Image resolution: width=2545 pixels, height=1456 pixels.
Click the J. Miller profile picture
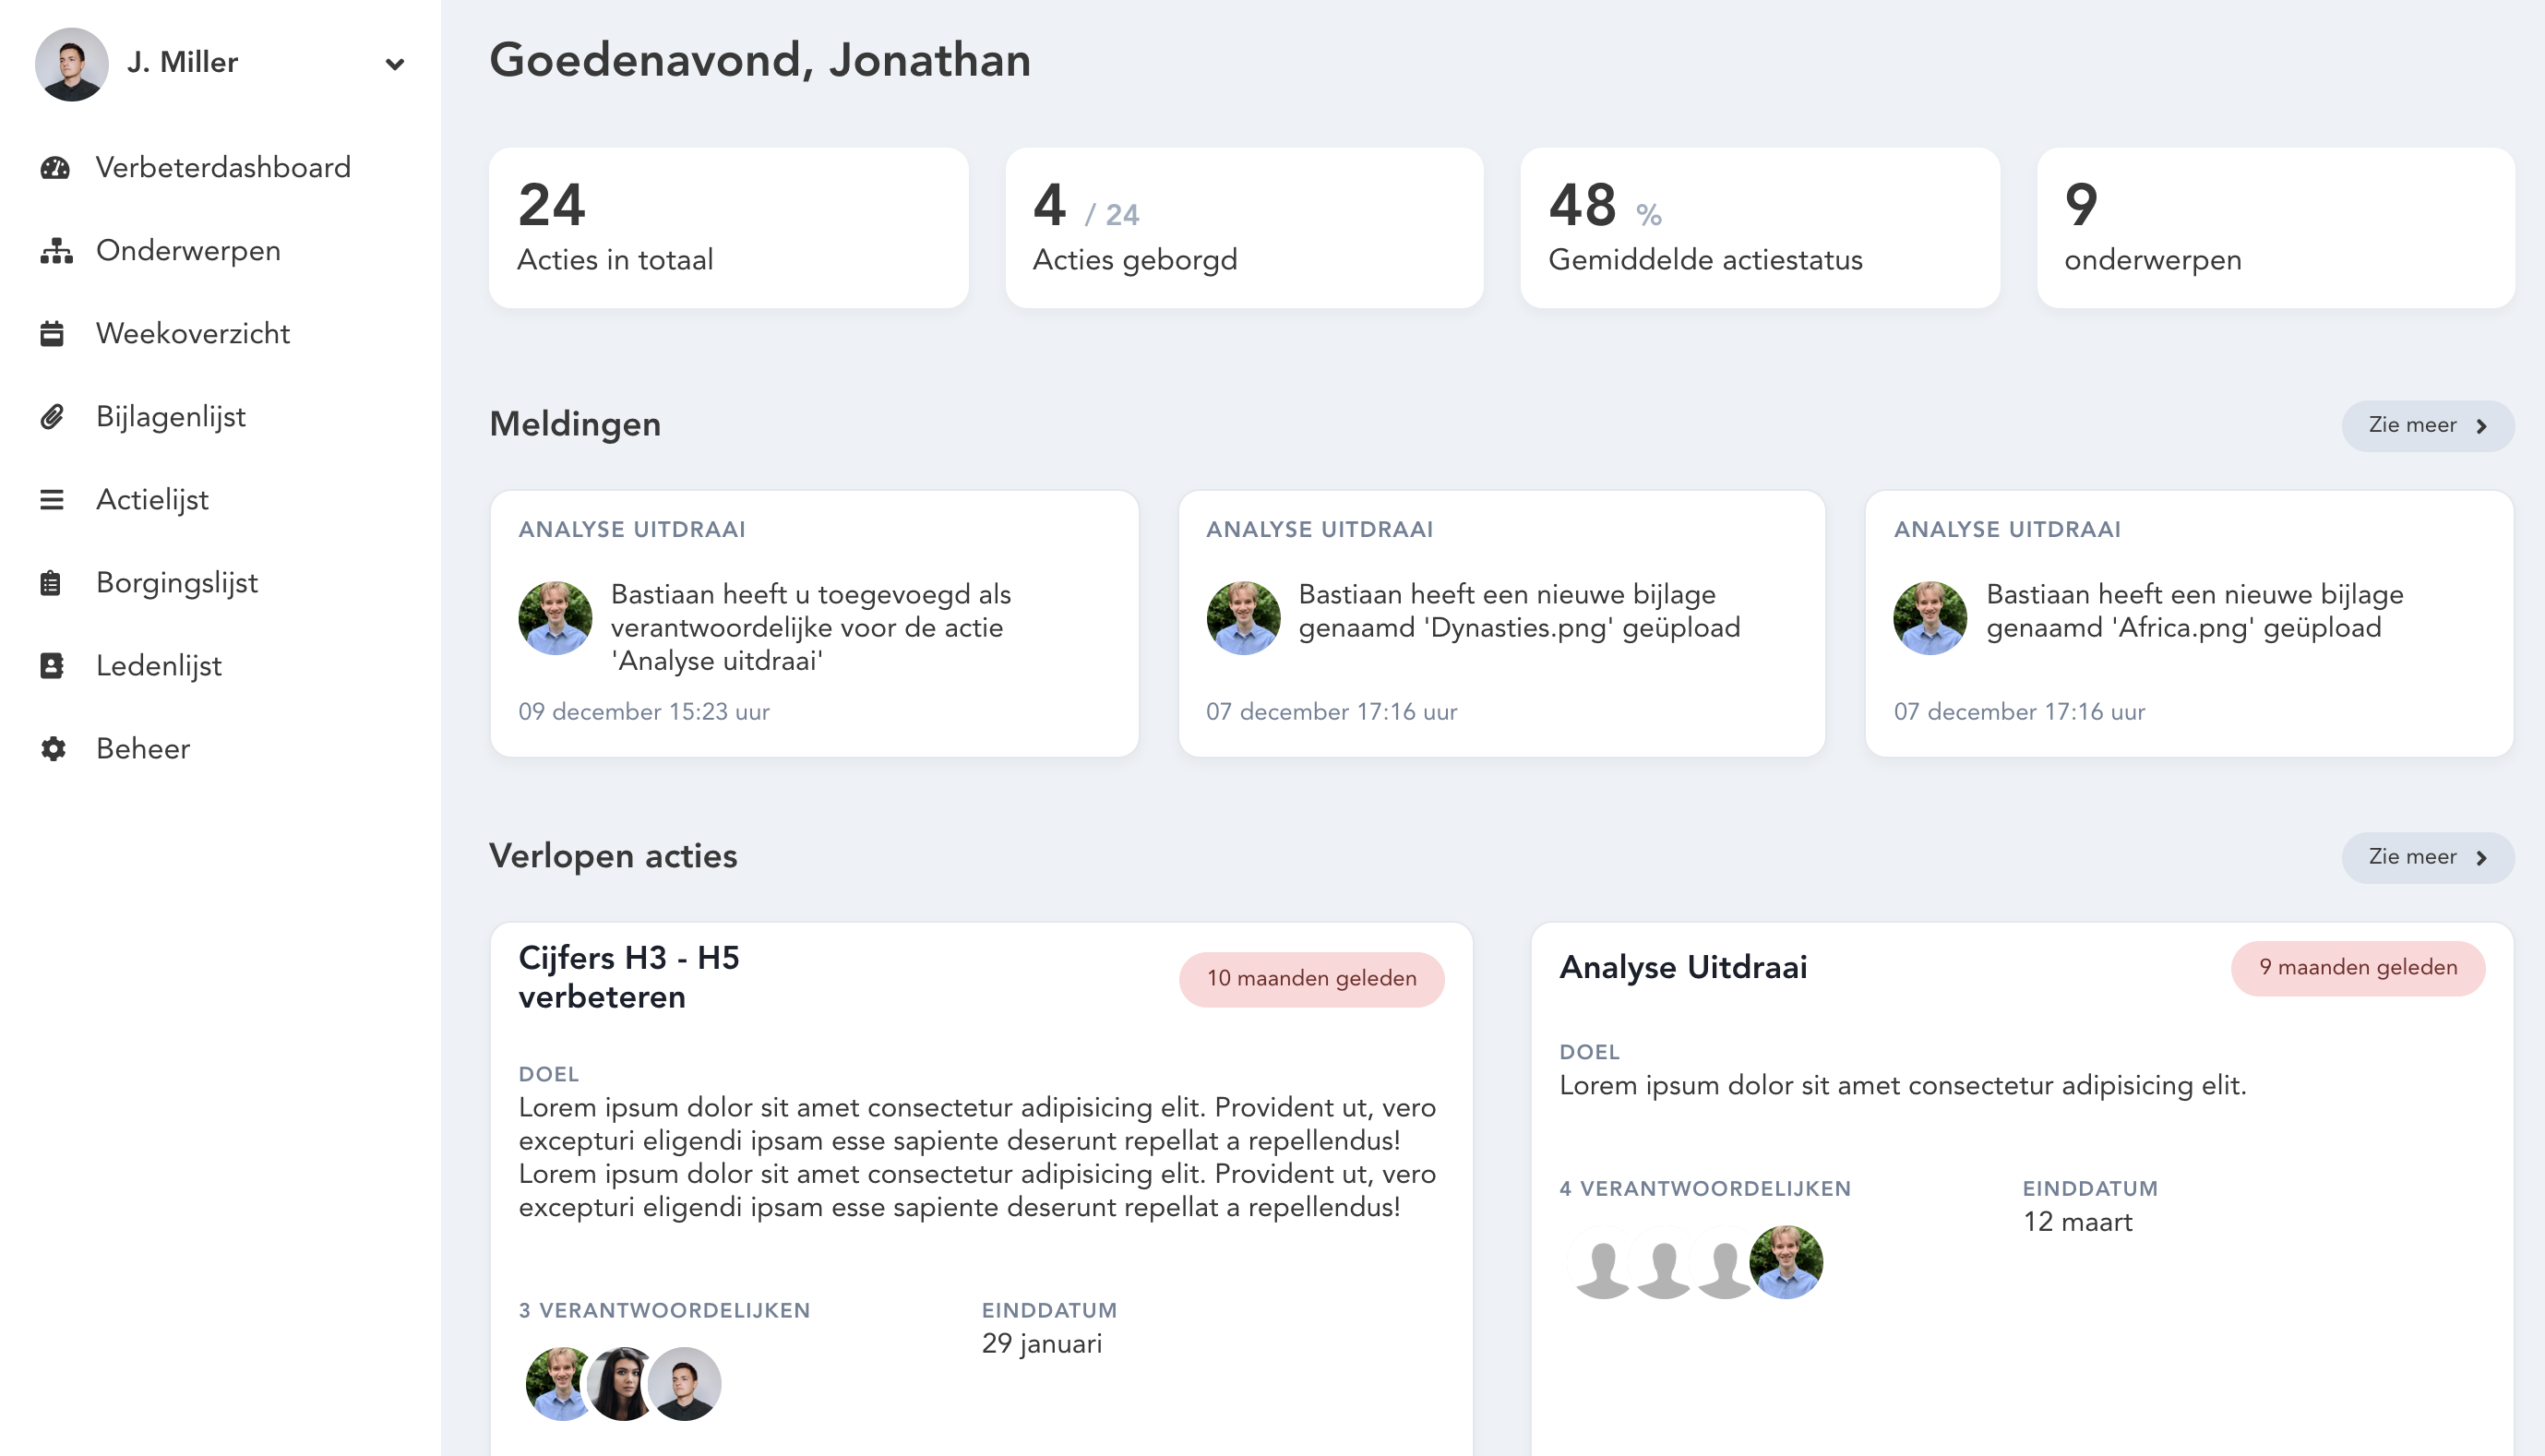coord(72,64)
